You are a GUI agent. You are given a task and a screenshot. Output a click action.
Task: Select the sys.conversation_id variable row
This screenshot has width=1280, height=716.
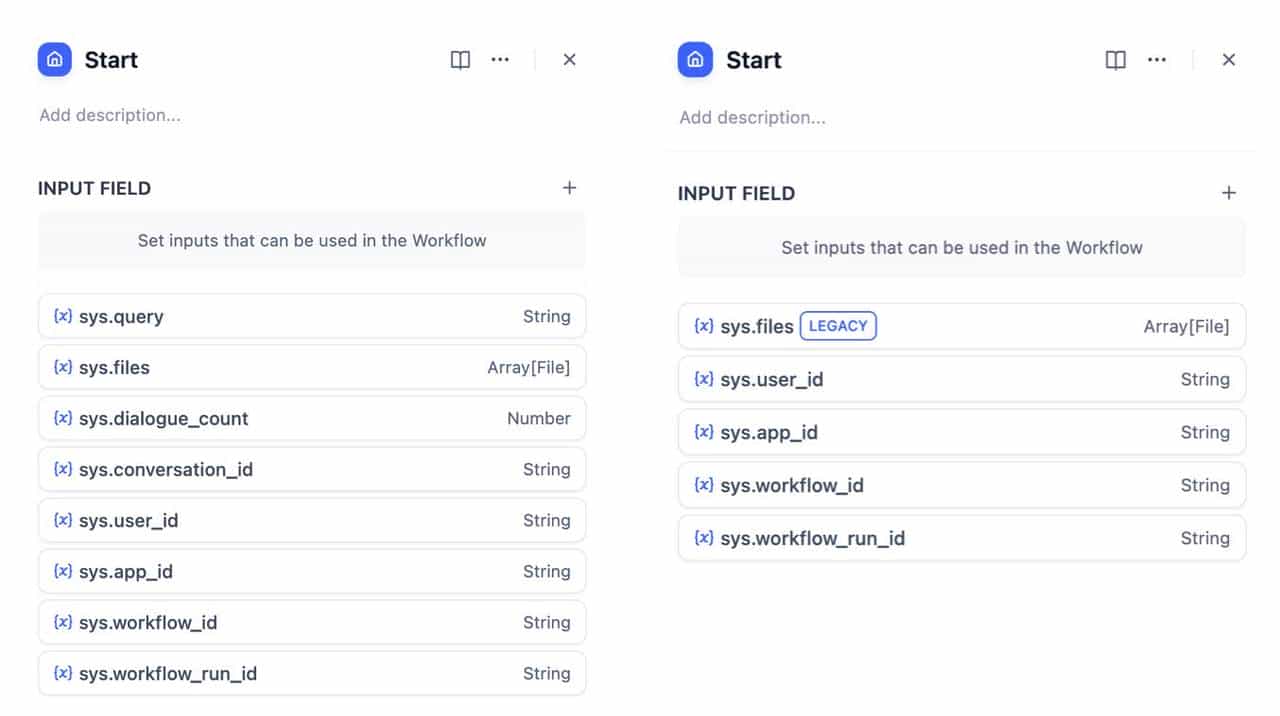coord(311,469)
